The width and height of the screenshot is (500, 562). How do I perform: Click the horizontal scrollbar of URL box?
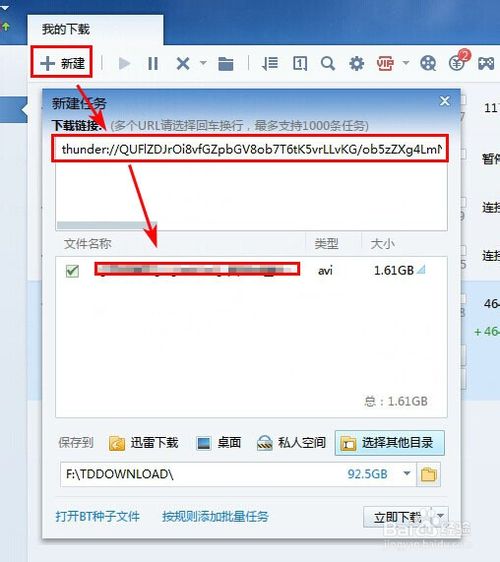[107, 225]
